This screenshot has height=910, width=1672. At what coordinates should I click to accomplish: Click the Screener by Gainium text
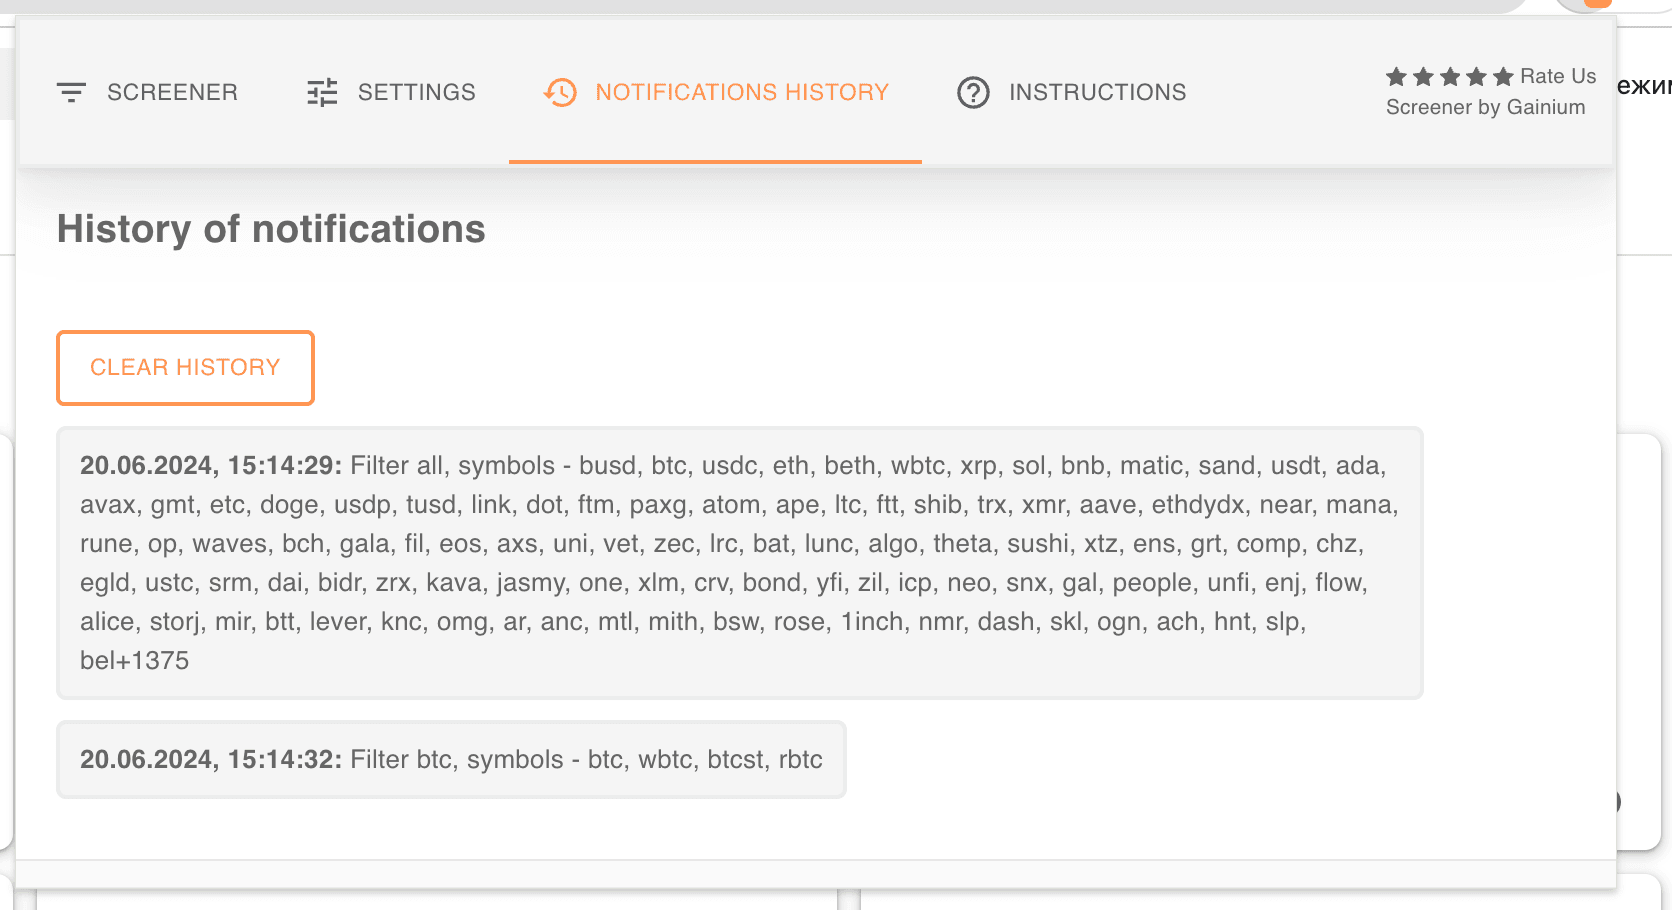1485,108
